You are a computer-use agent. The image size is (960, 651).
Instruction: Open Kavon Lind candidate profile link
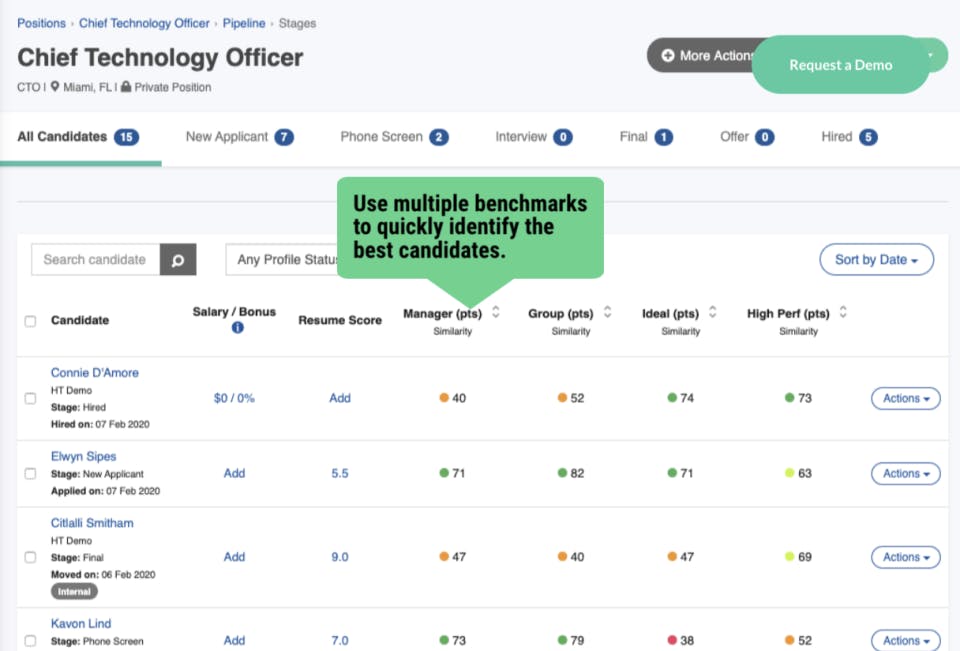coord(81,623)
